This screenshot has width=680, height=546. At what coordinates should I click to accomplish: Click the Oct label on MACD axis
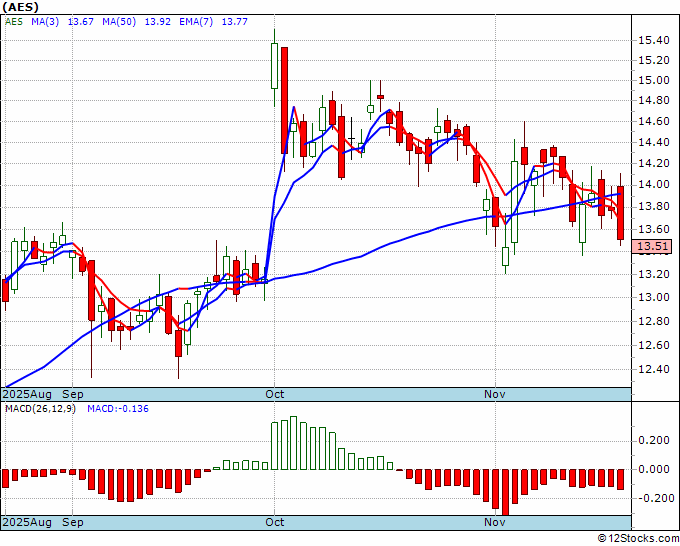pyautogui.click(x=275, y=522)
